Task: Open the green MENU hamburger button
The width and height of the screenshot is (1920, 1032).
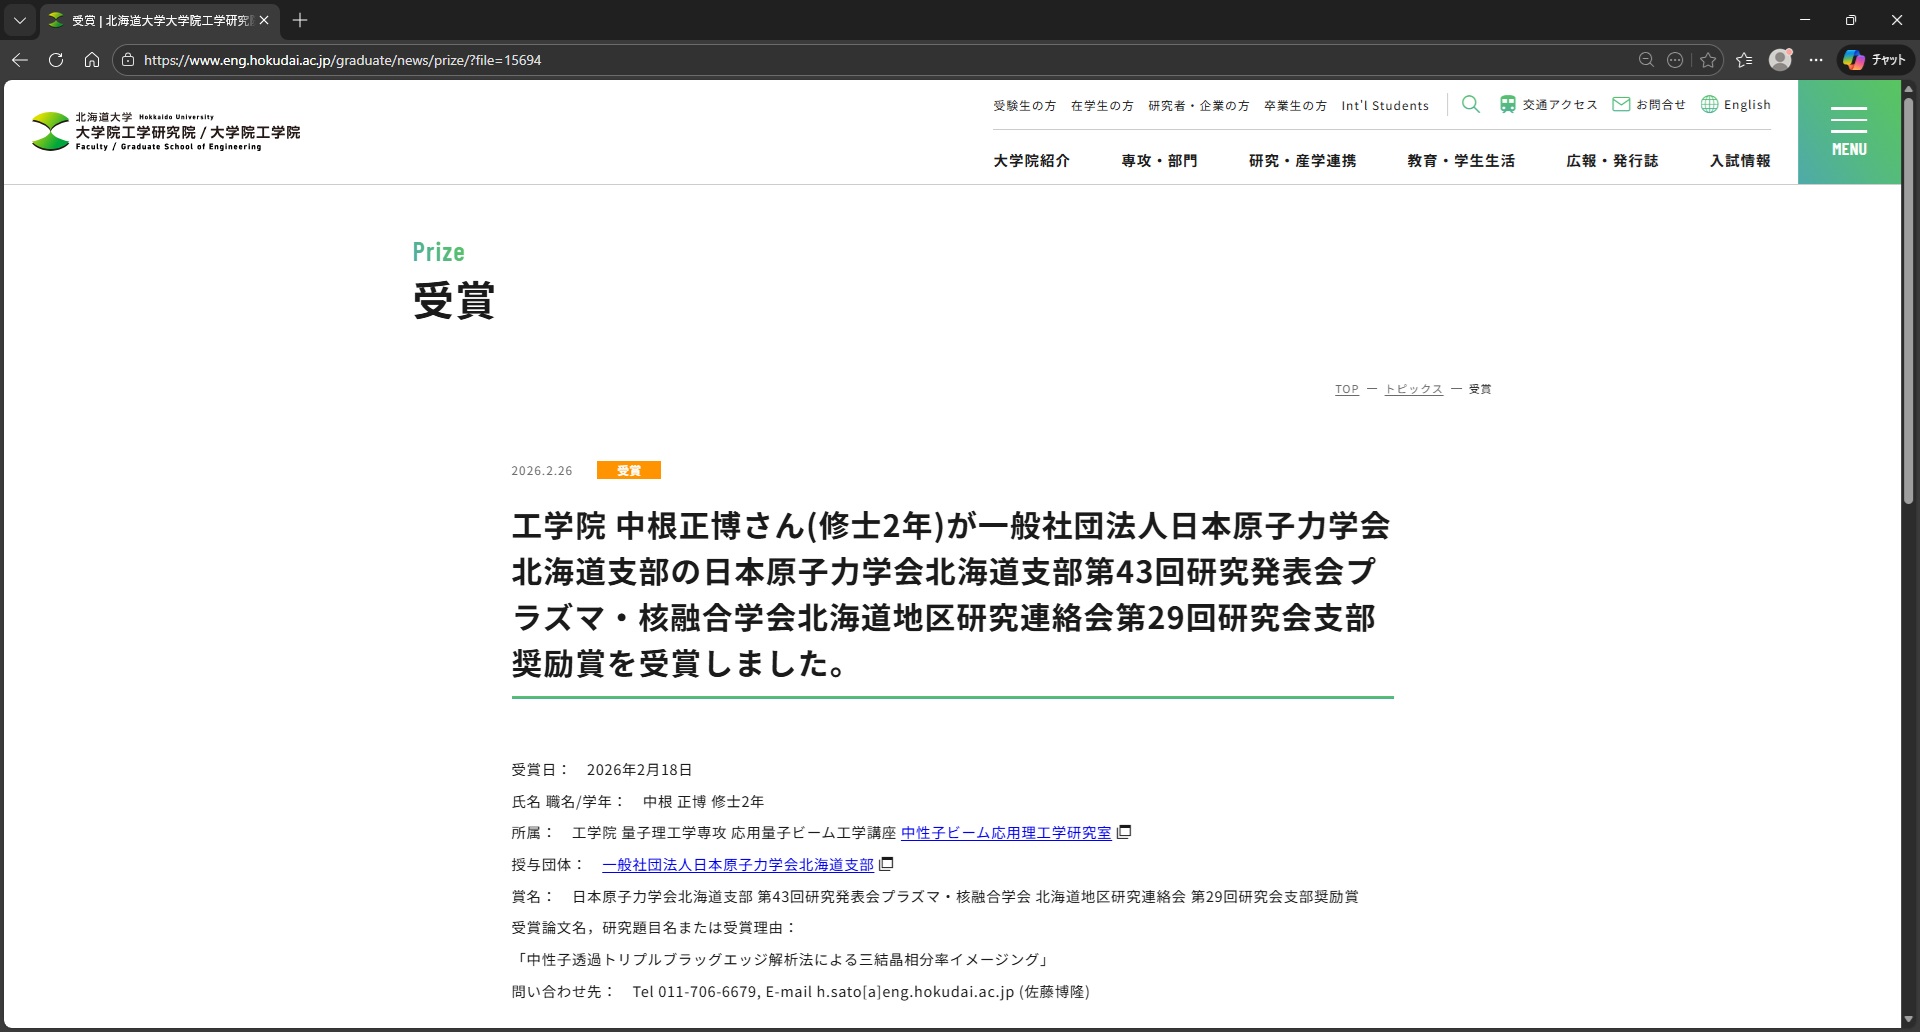Action: pyautogui.click(x=1848, y=132)
